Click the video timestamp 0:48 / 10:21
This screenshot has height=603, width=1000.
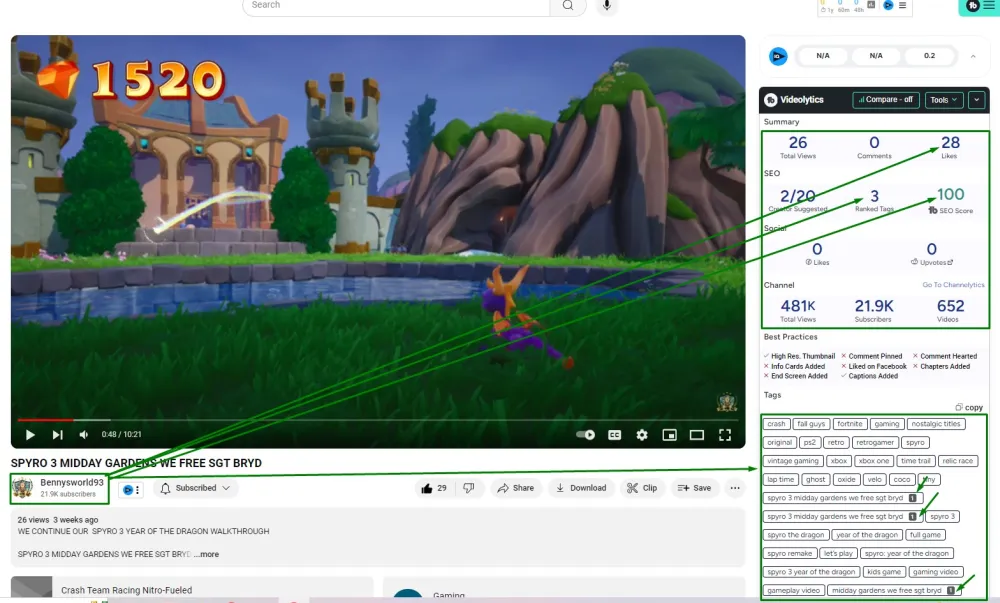tap(122, 435)
